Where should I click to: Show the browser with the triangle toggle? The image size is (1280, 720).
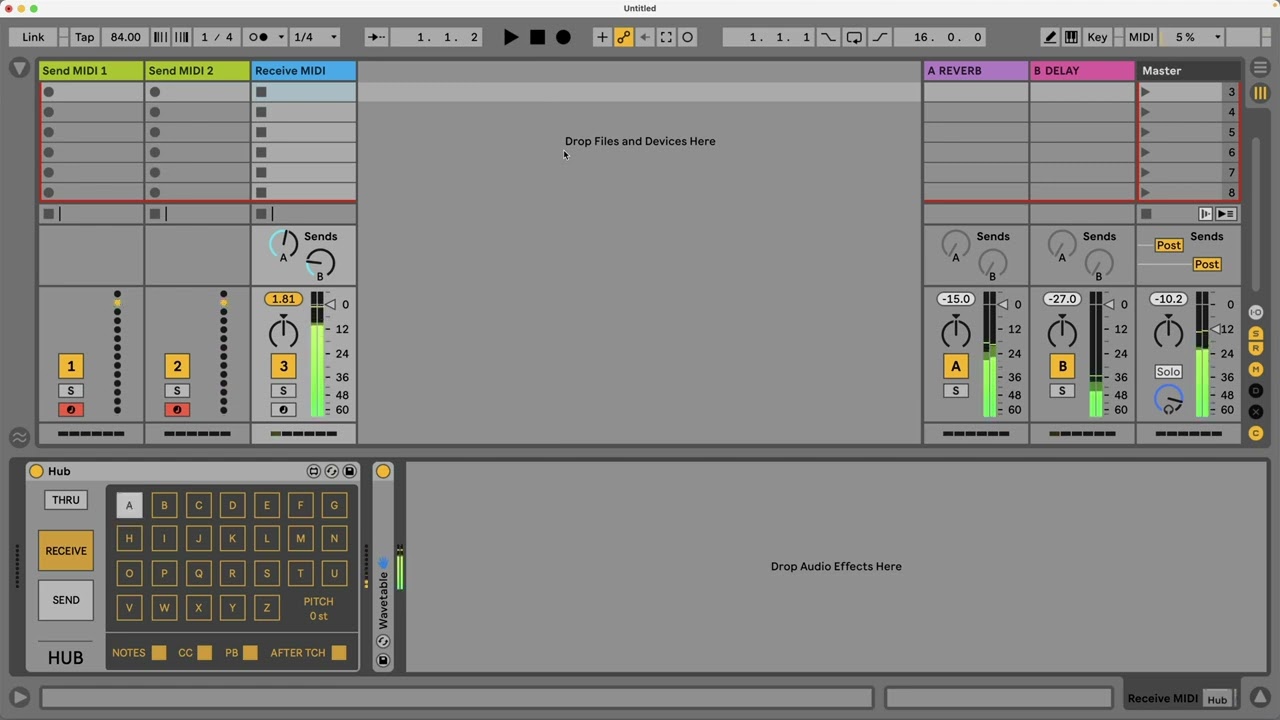coord(19,68)
